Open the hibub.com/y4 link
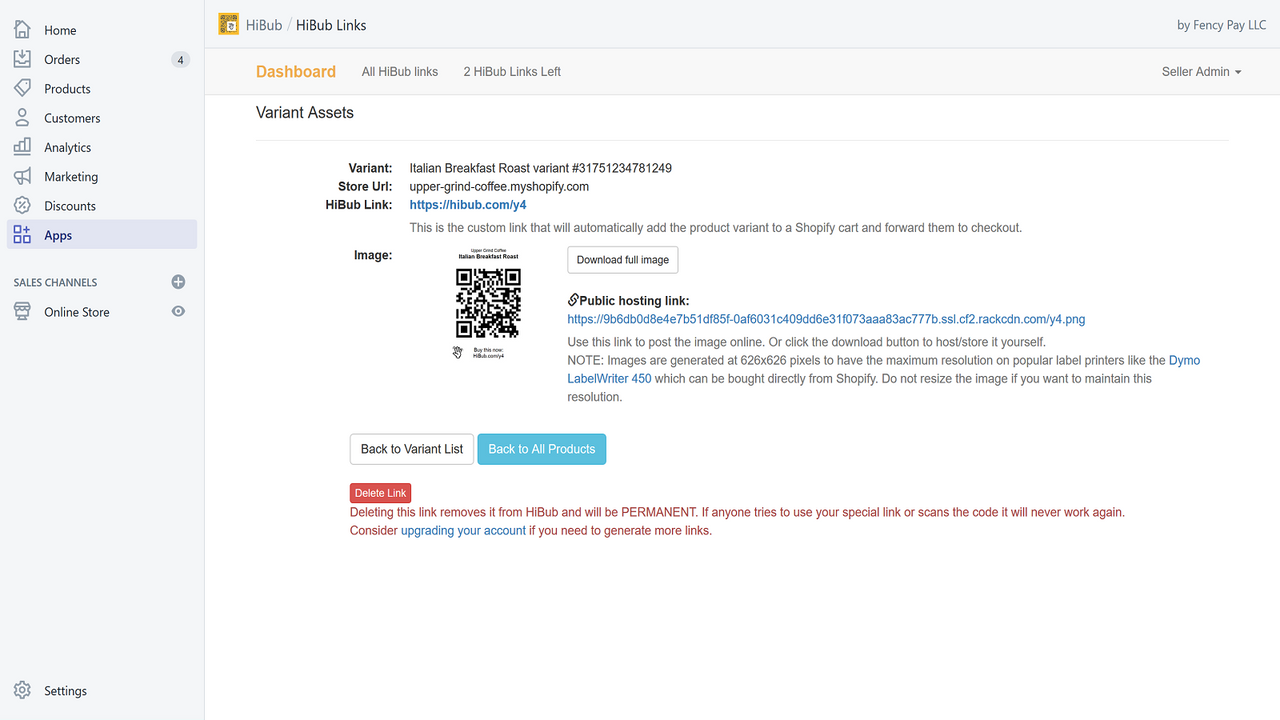The image size is (1280, 720). (468, 205)
